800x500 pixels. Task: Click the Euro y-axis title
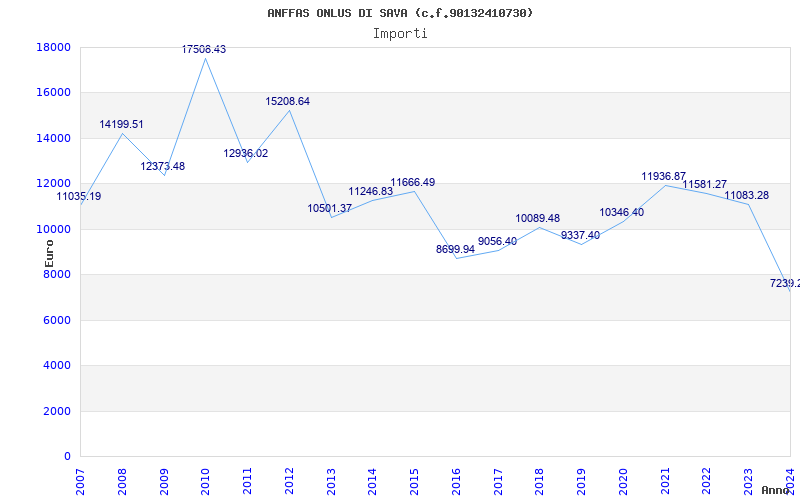click(x=49, y=254)
